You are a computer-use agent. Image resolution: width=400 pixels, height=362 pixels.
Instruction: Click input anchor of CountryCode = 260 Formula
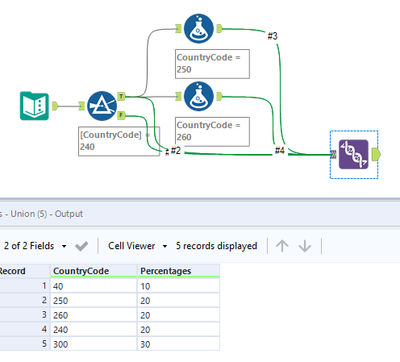click(178, 97)
